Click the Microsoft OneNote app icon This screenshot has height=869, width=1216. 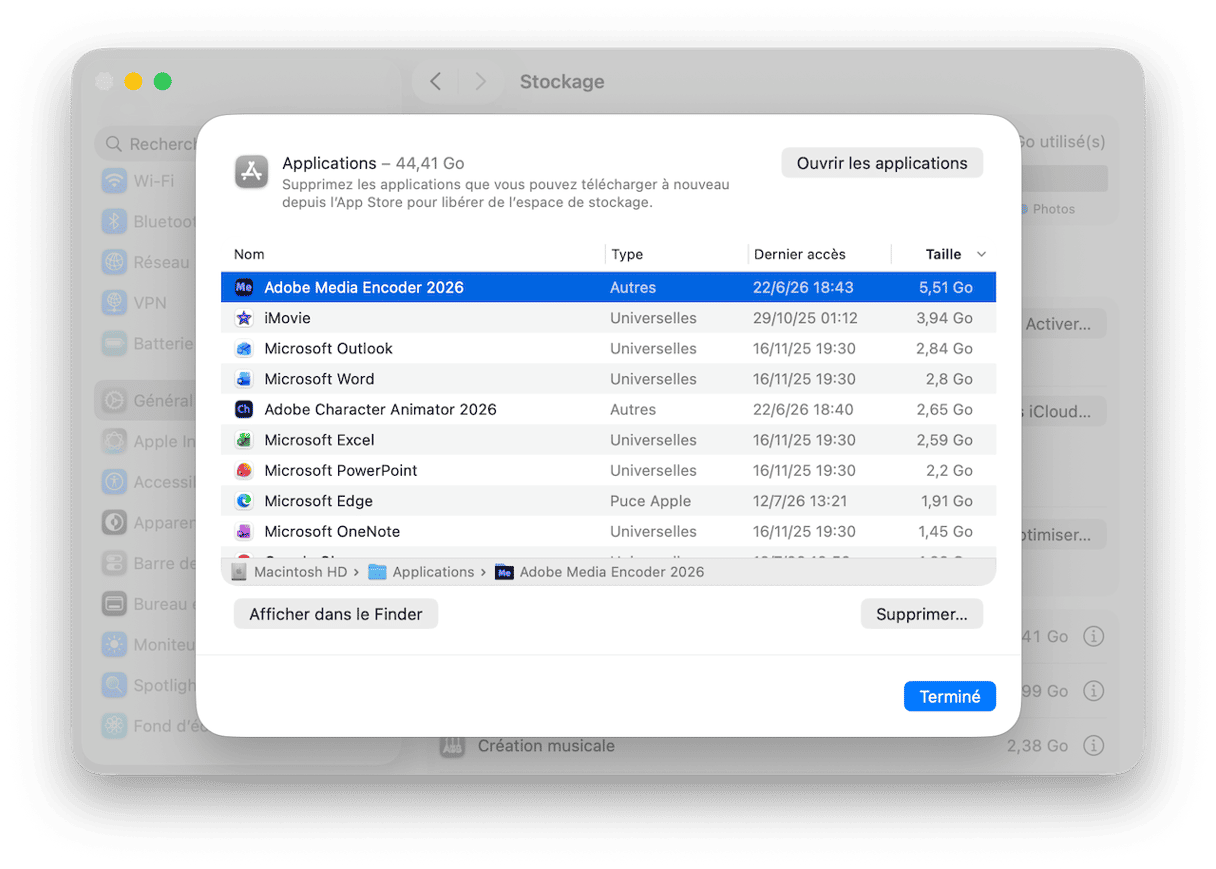244,532
